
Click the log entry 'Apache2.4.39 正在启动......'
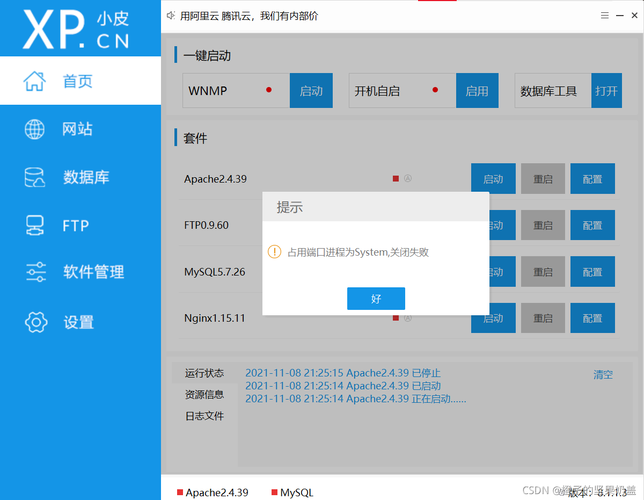click(355, 399)
